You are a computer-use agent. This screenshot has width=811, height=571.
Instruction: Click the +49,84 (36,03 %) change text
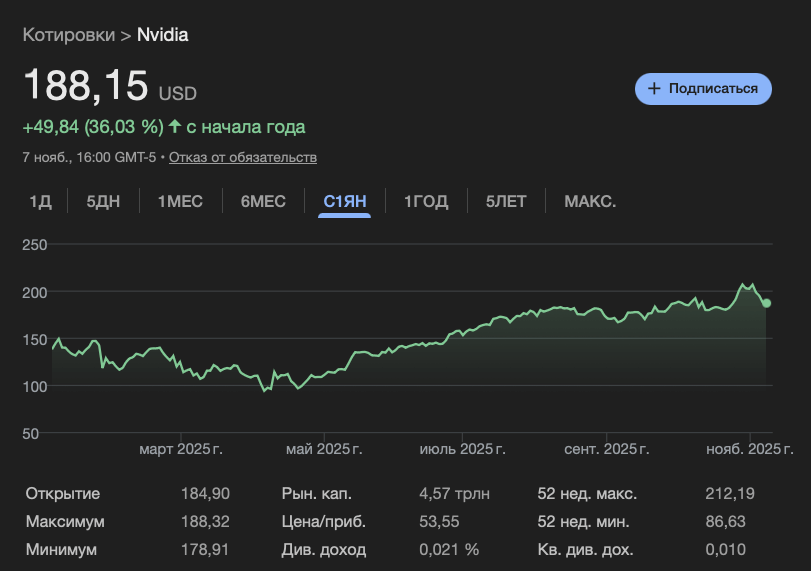[93, 127]
